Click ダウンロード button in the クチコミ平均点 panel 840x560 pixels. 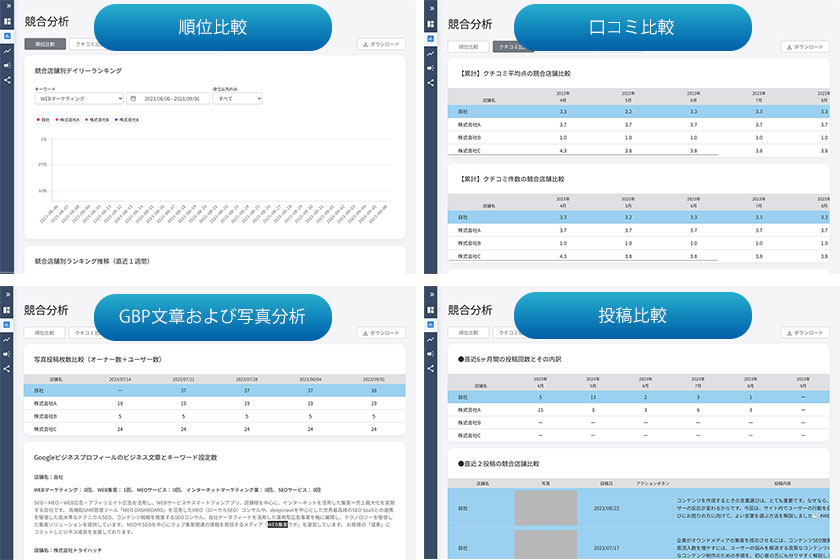point(805,47)
